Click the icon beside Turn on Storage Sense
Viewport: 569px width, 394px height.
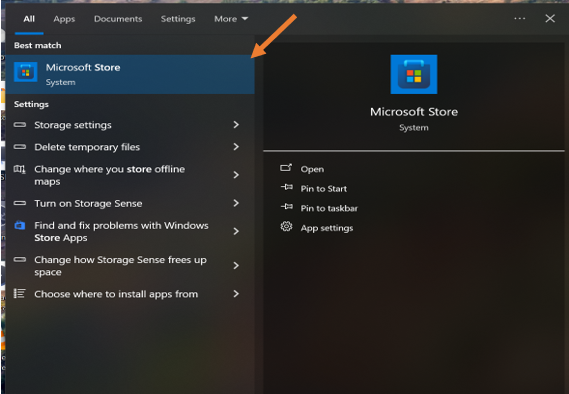click(20, 203)
